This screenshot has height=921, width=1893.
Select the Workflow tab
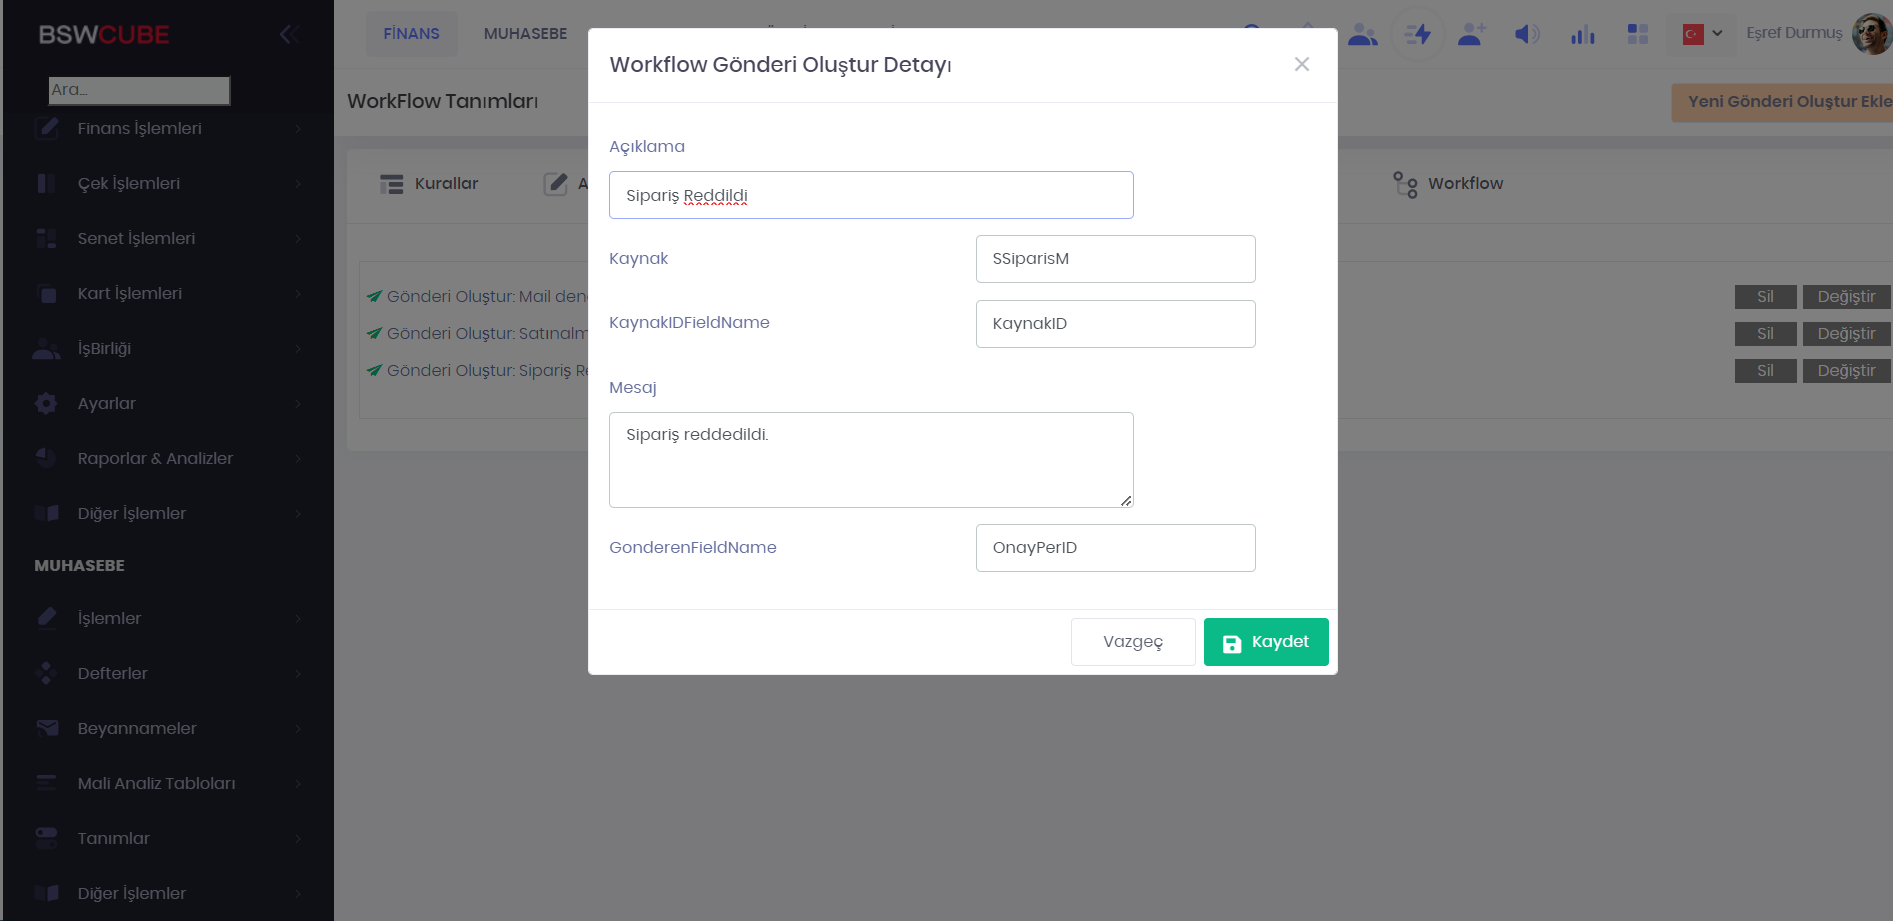[x=1448, y=184]
